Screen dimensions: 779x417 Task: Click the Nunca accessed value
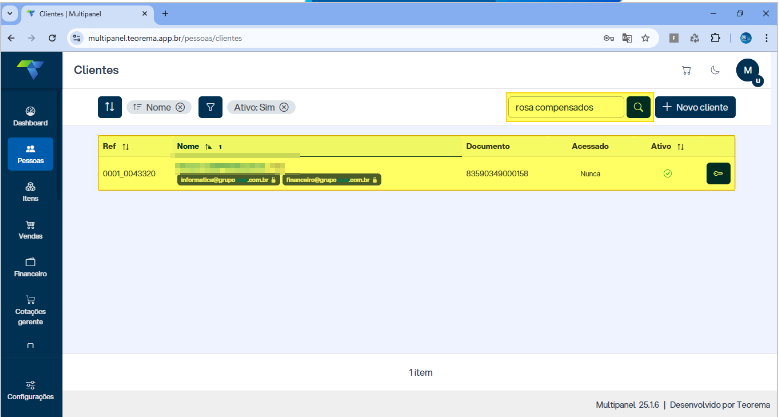pos(590,173)
